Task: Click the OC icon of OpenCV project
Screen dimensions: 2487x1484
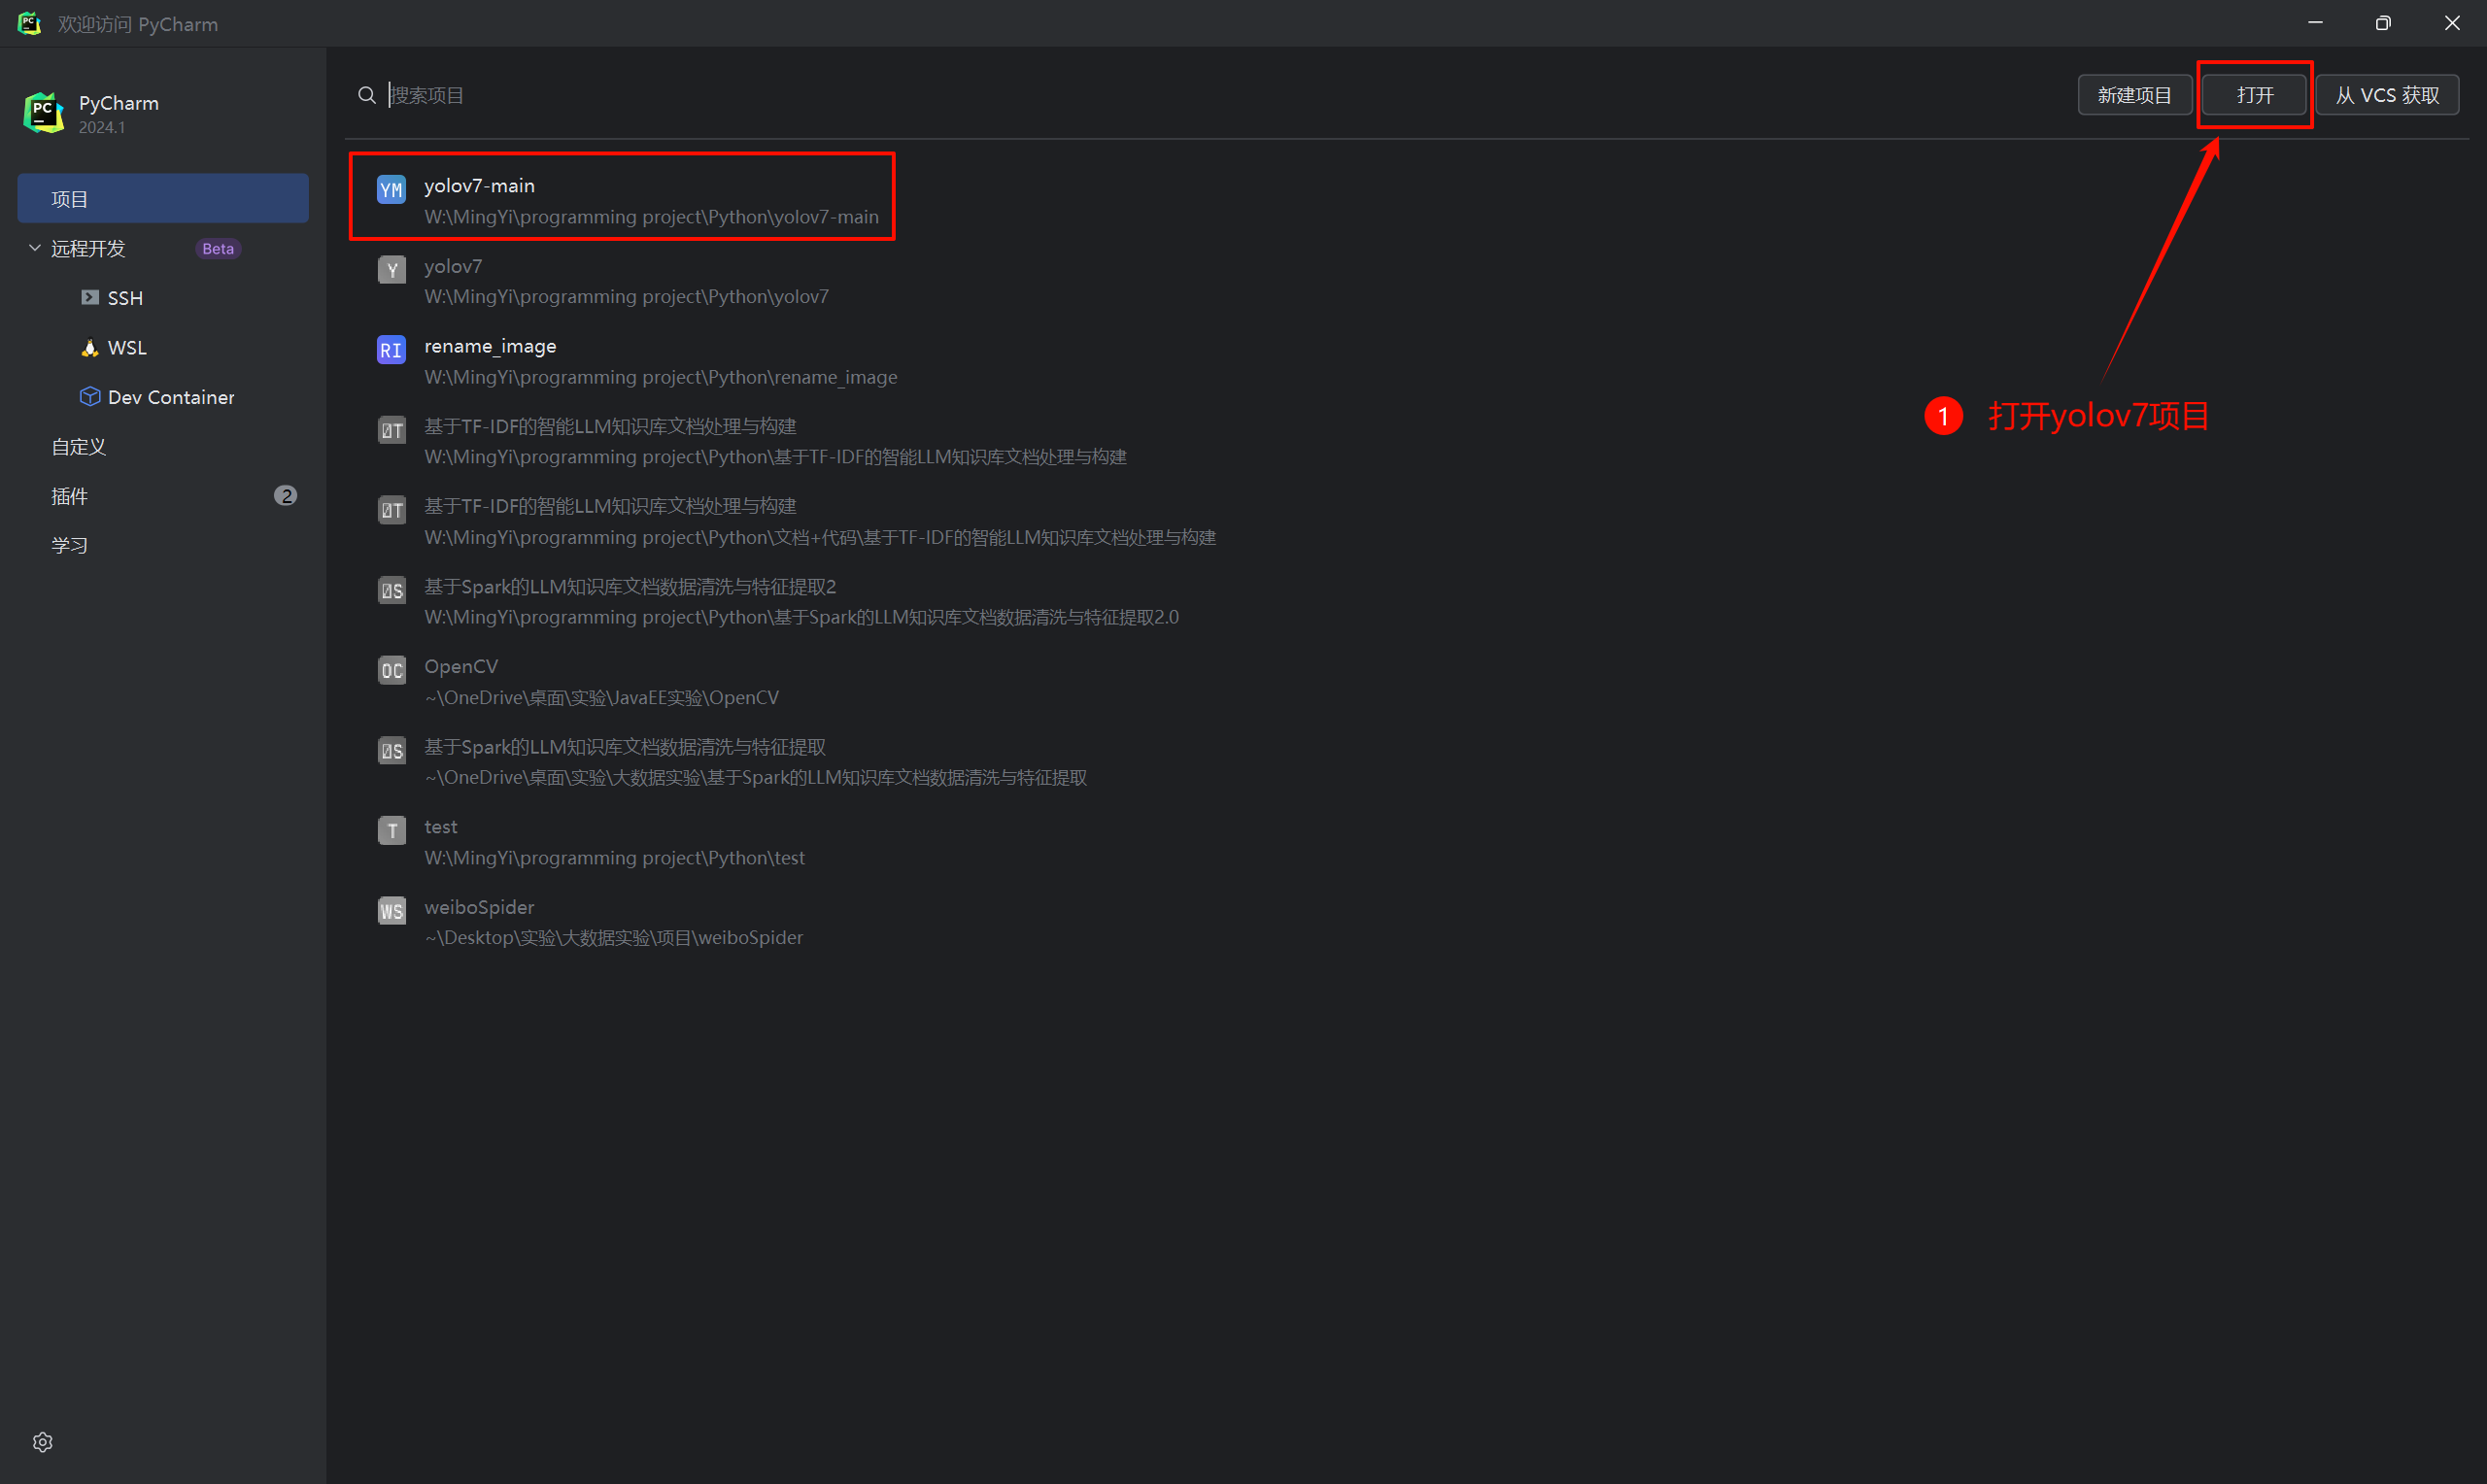Action: 391,670
